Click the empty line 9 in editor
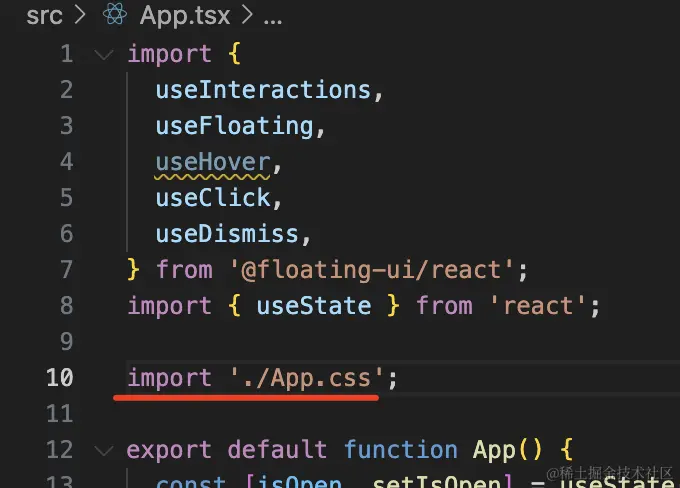This screenshot has height=488, width=680. click(390, 341)
